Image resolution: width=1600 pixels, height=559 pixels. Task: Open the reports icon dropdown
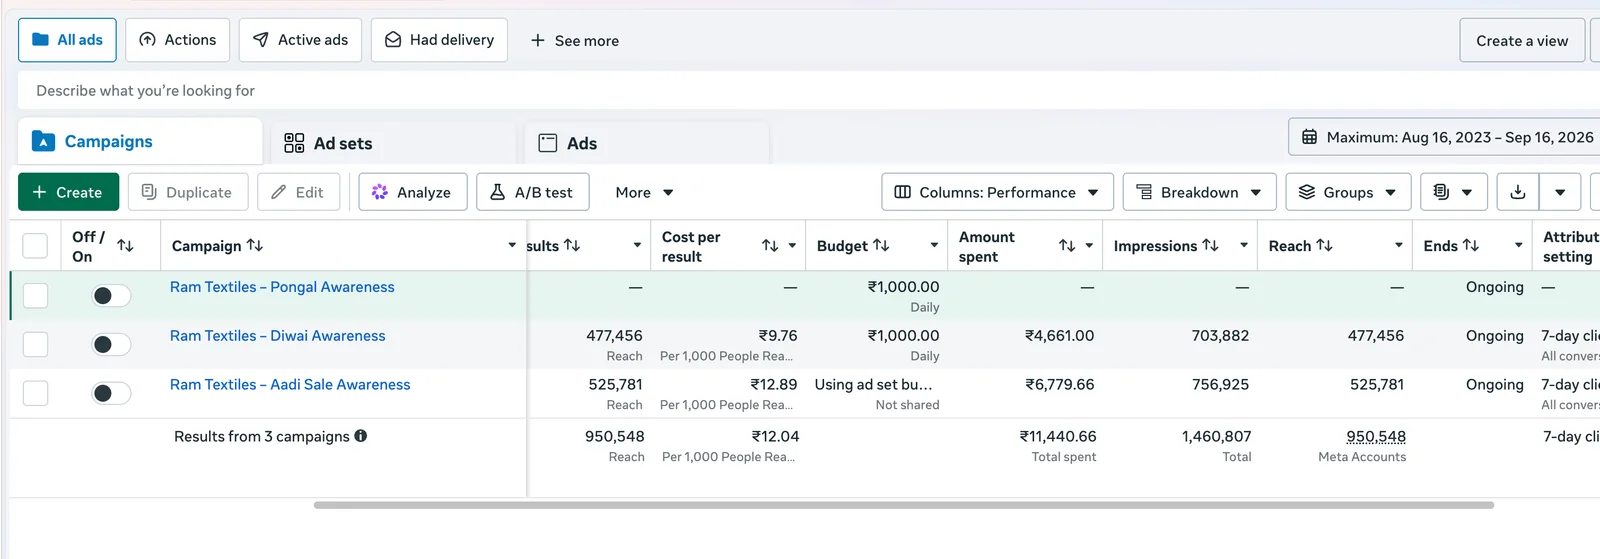[x=1453, y=192]
